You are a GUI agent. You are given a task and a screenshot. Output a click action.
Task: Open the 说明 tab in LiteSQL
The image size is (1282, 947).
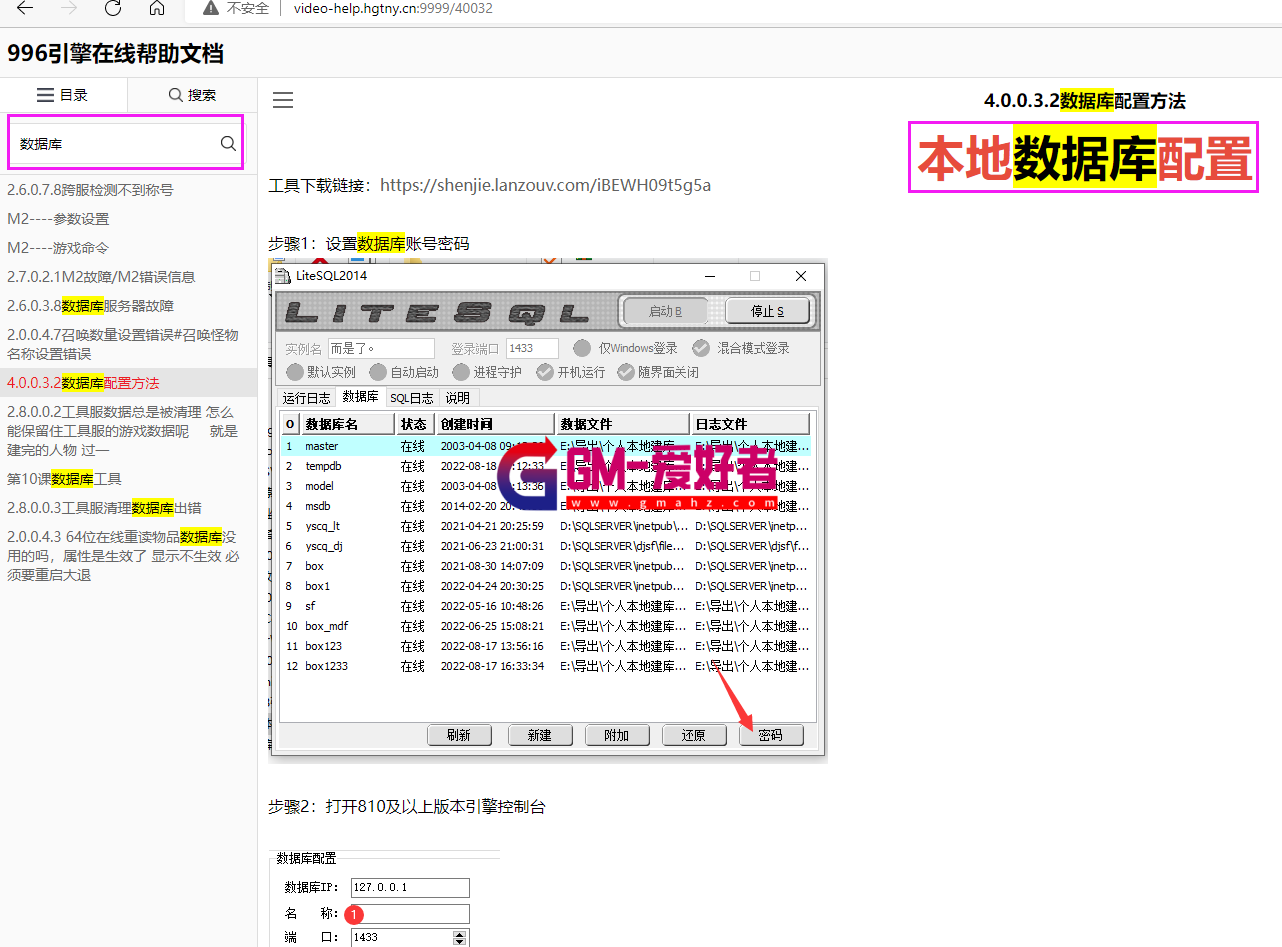458,398
